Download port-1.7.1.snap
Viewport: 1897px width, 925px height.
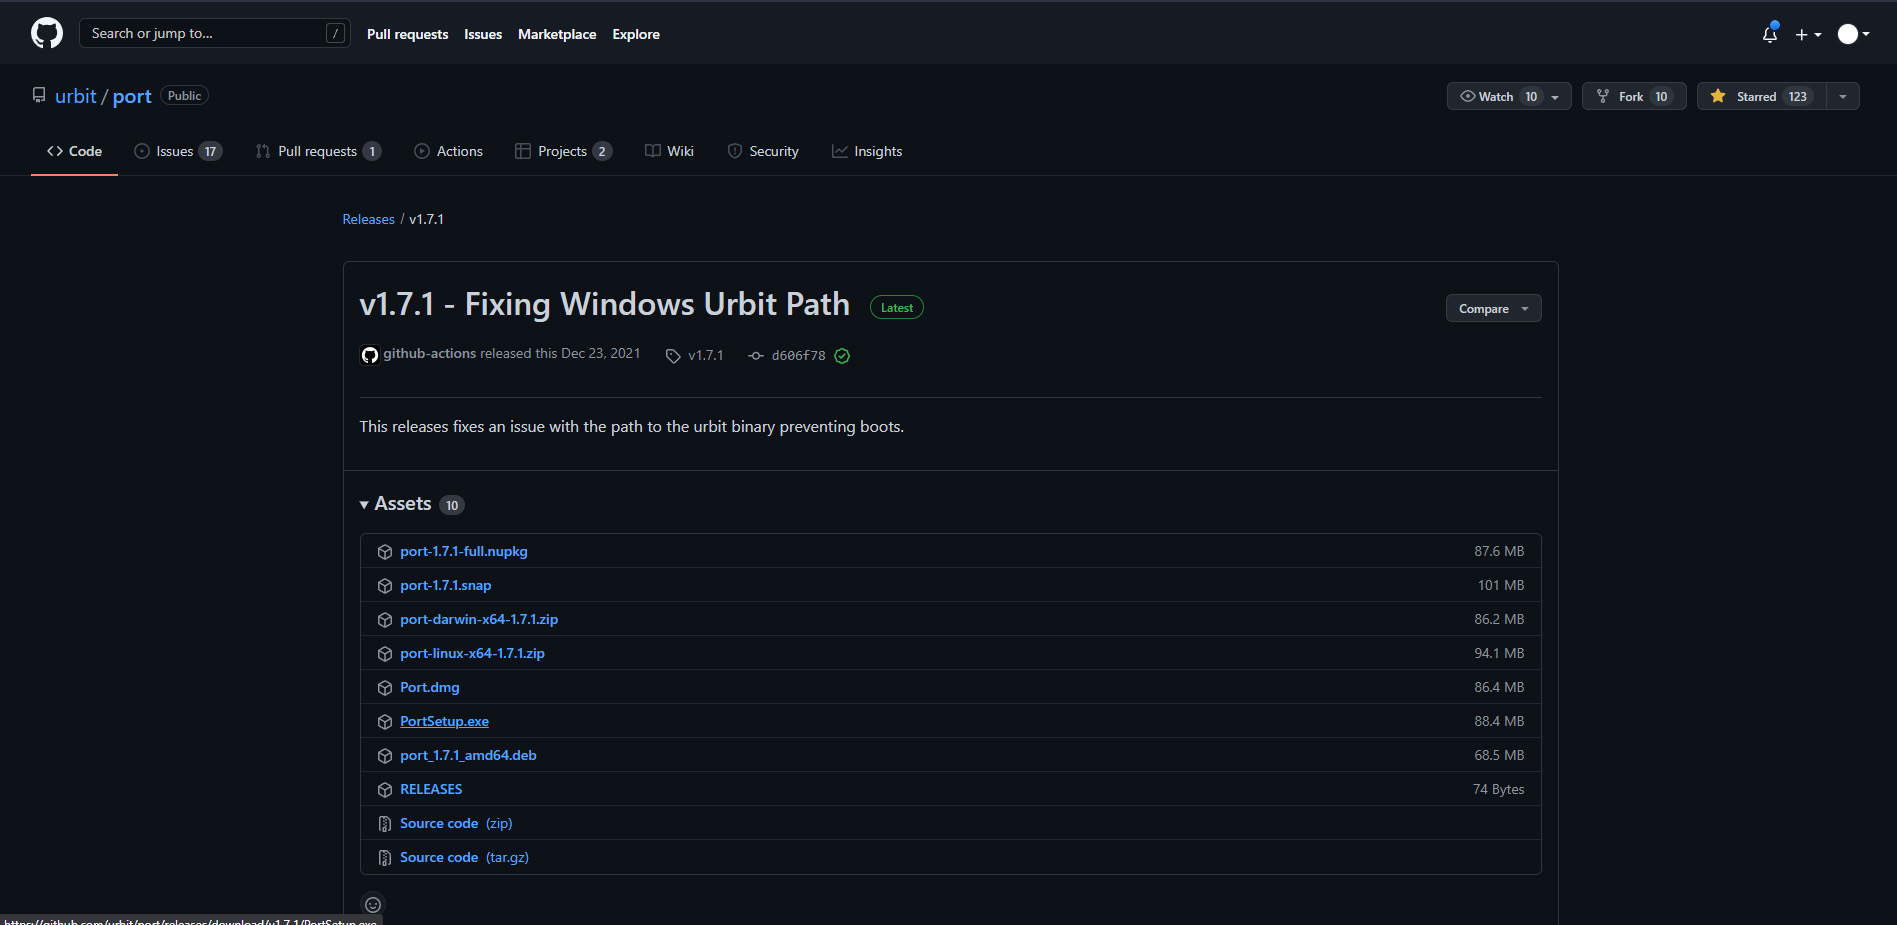[x=445, y=585]
